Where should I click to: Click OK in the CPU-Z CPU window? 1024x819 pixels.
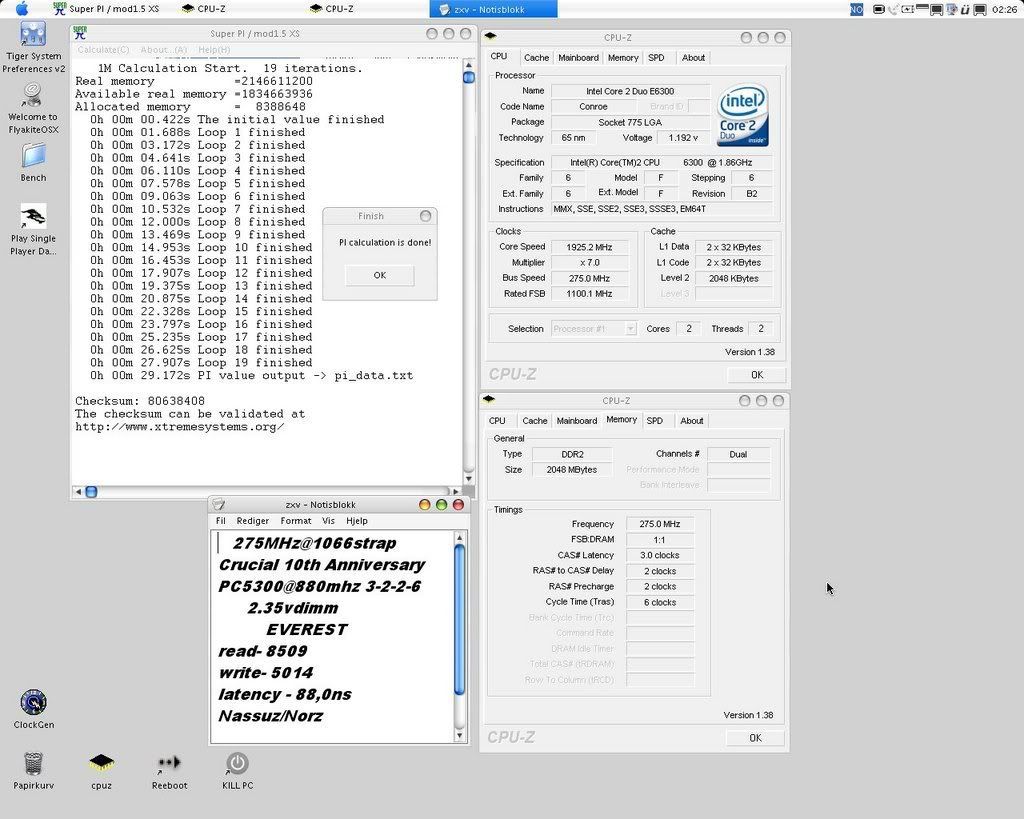point(757,375)
